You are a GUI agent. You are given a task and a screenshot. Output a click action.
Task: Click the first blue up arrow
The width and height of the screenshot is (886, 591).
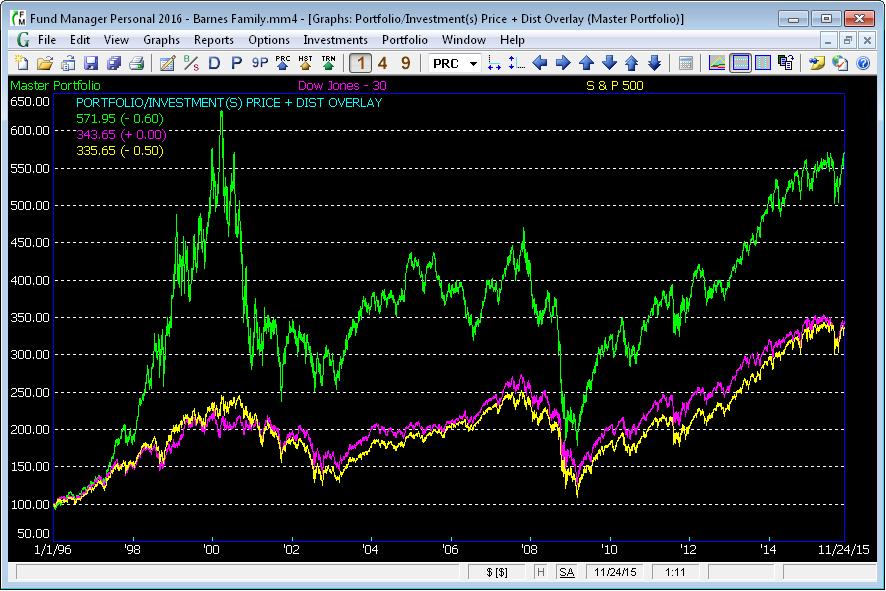pos(586,63)
